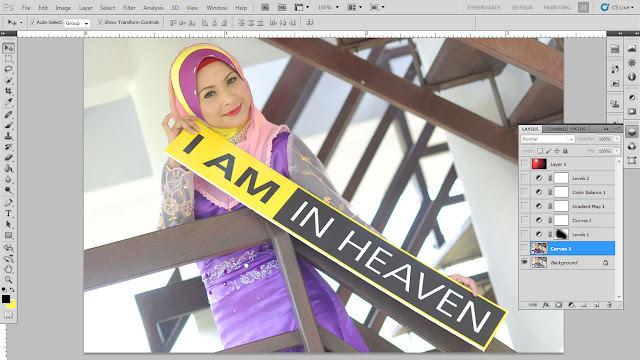Image resolution: width=640 pixels, height=360 pixels.
Task: Switch to the Channels tab
Action: click(556, 129)
